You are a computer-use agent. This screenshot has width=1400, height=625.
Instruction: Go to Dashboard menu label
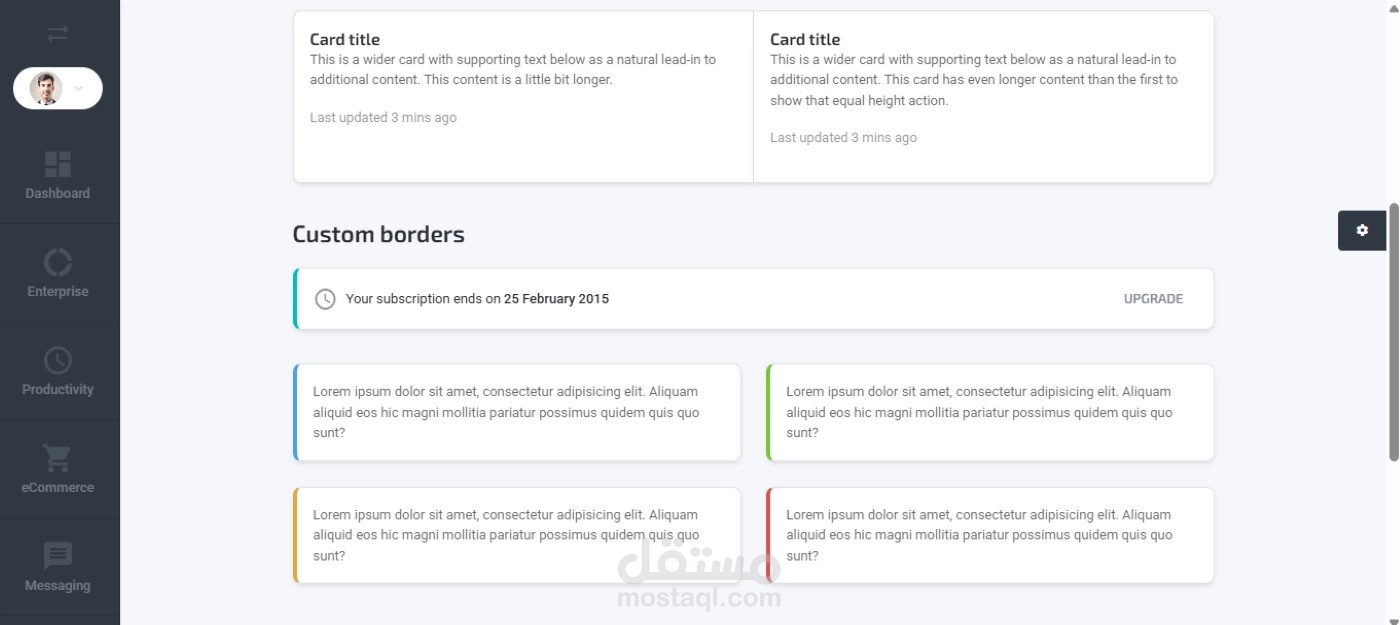pos(58,193)
